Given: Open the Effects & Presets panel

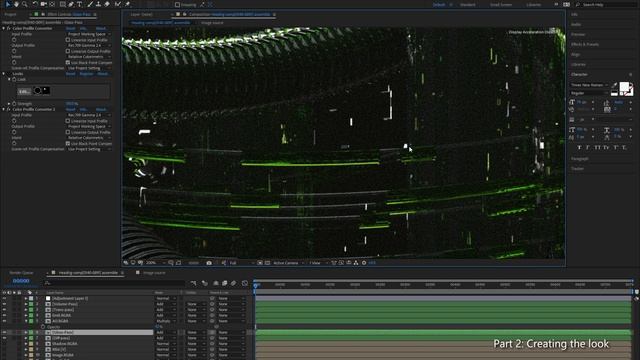Looking at the screenshot, I should [x=585, y=44].
